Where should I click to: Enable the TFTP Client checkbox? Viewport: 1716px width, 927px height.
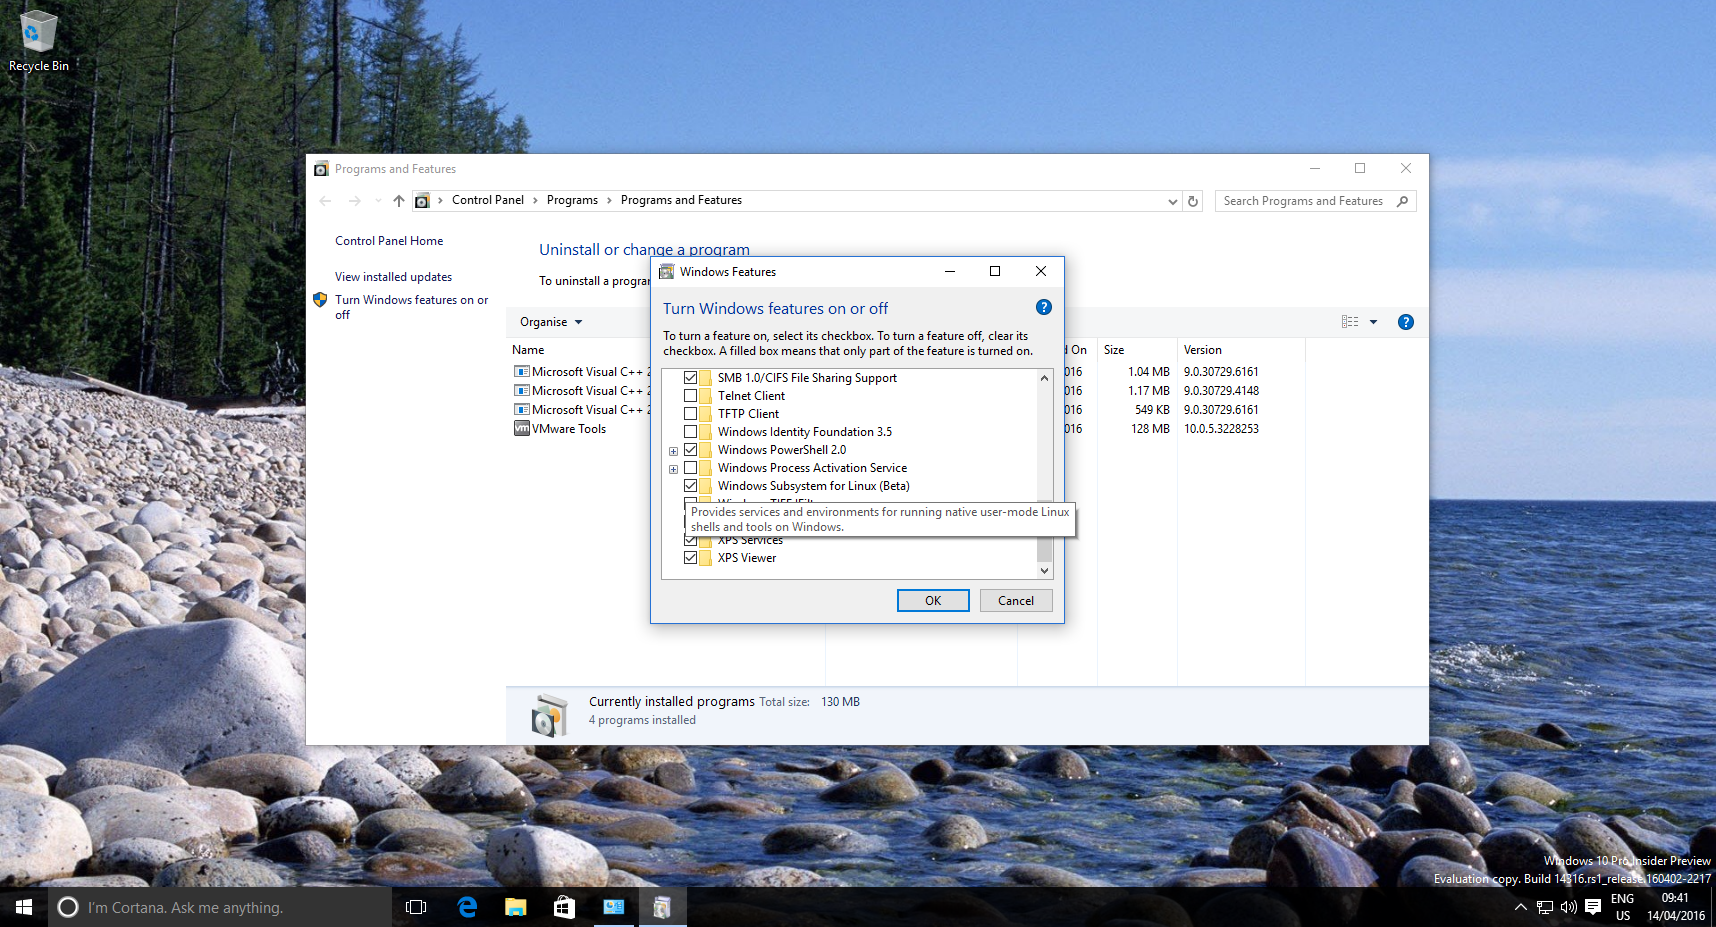tap(690, 414)
